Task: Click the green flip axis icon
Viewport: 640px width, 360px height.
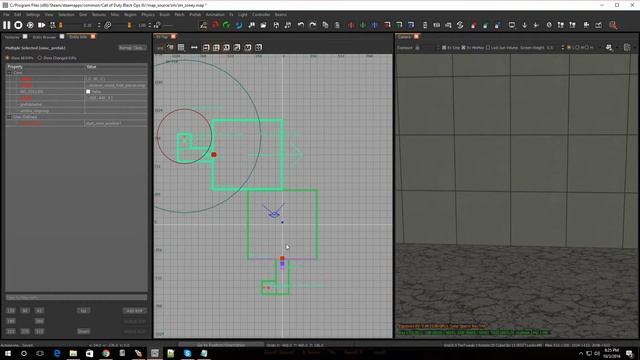Action: click(x=362, y=25)
